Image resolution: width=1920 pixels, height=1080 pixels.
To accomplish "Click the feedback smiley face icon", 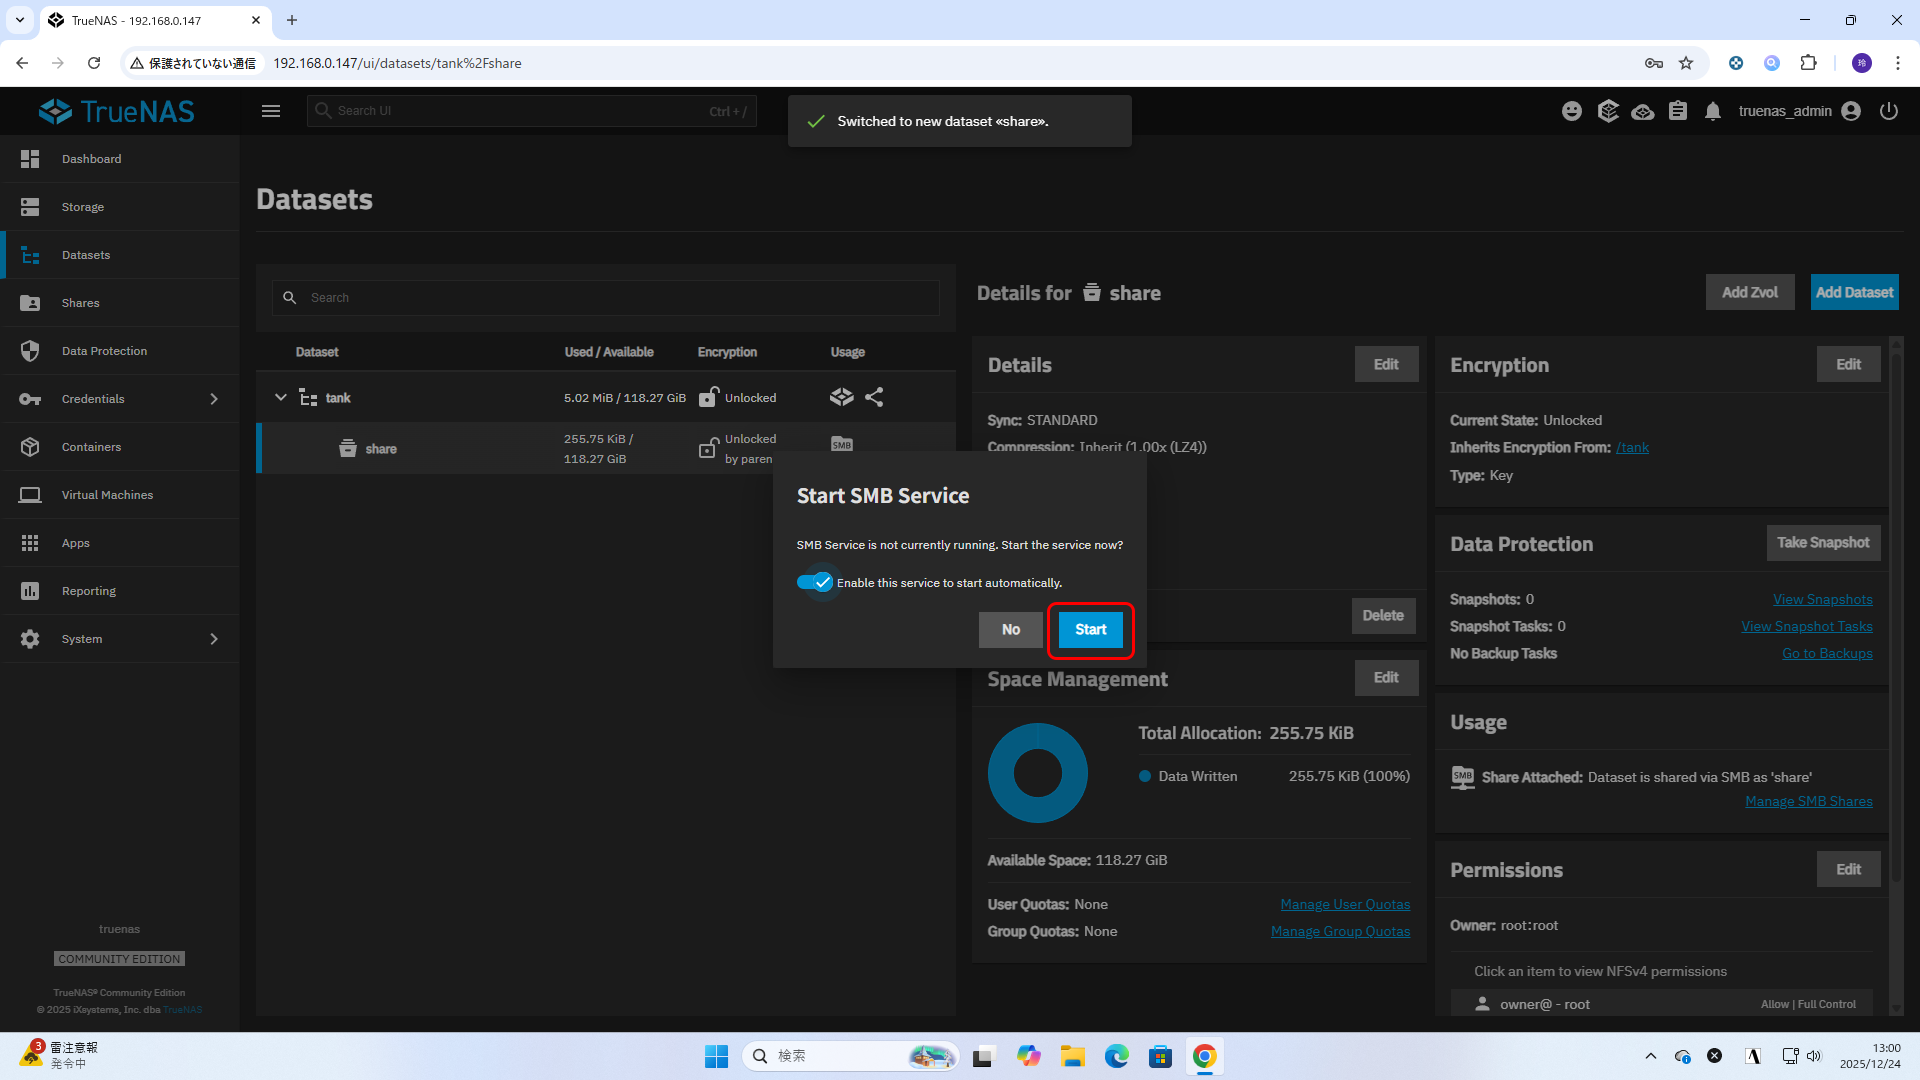I will 1572,111.
